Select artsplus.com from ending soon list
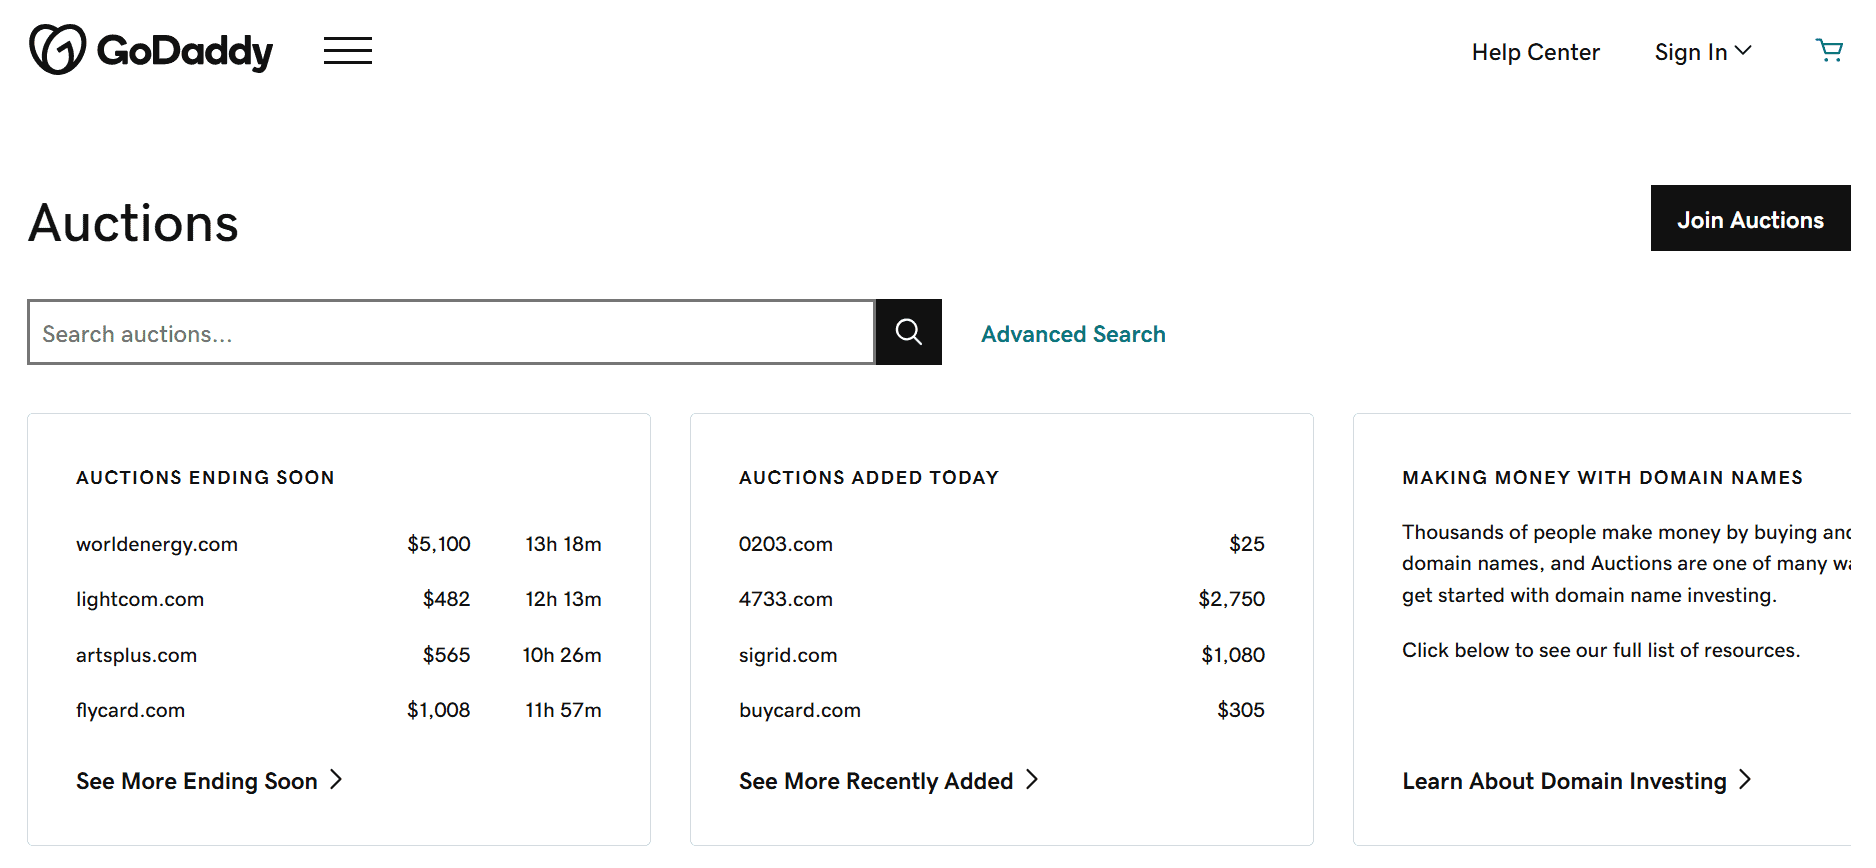The image size is (1876, 868). pos(137,655)
